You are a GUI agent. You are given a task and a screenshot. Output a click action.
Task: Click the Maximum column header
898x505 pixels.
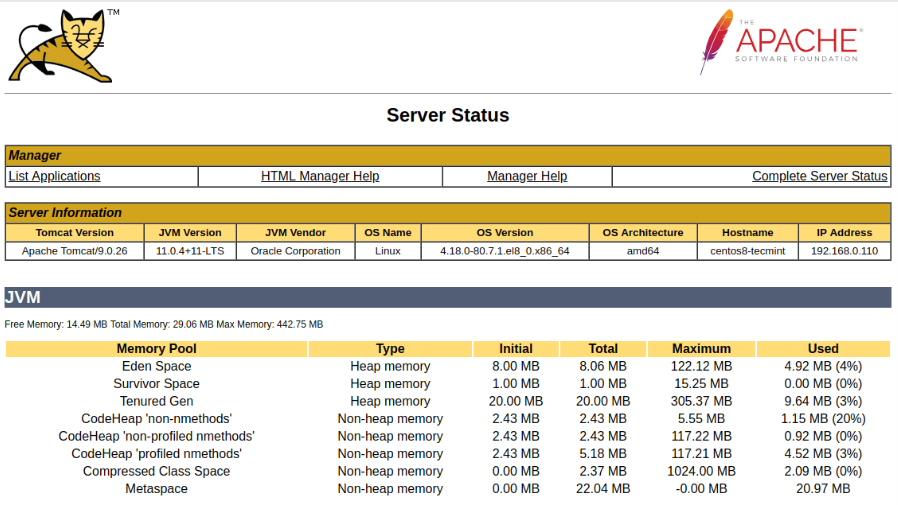702,349
